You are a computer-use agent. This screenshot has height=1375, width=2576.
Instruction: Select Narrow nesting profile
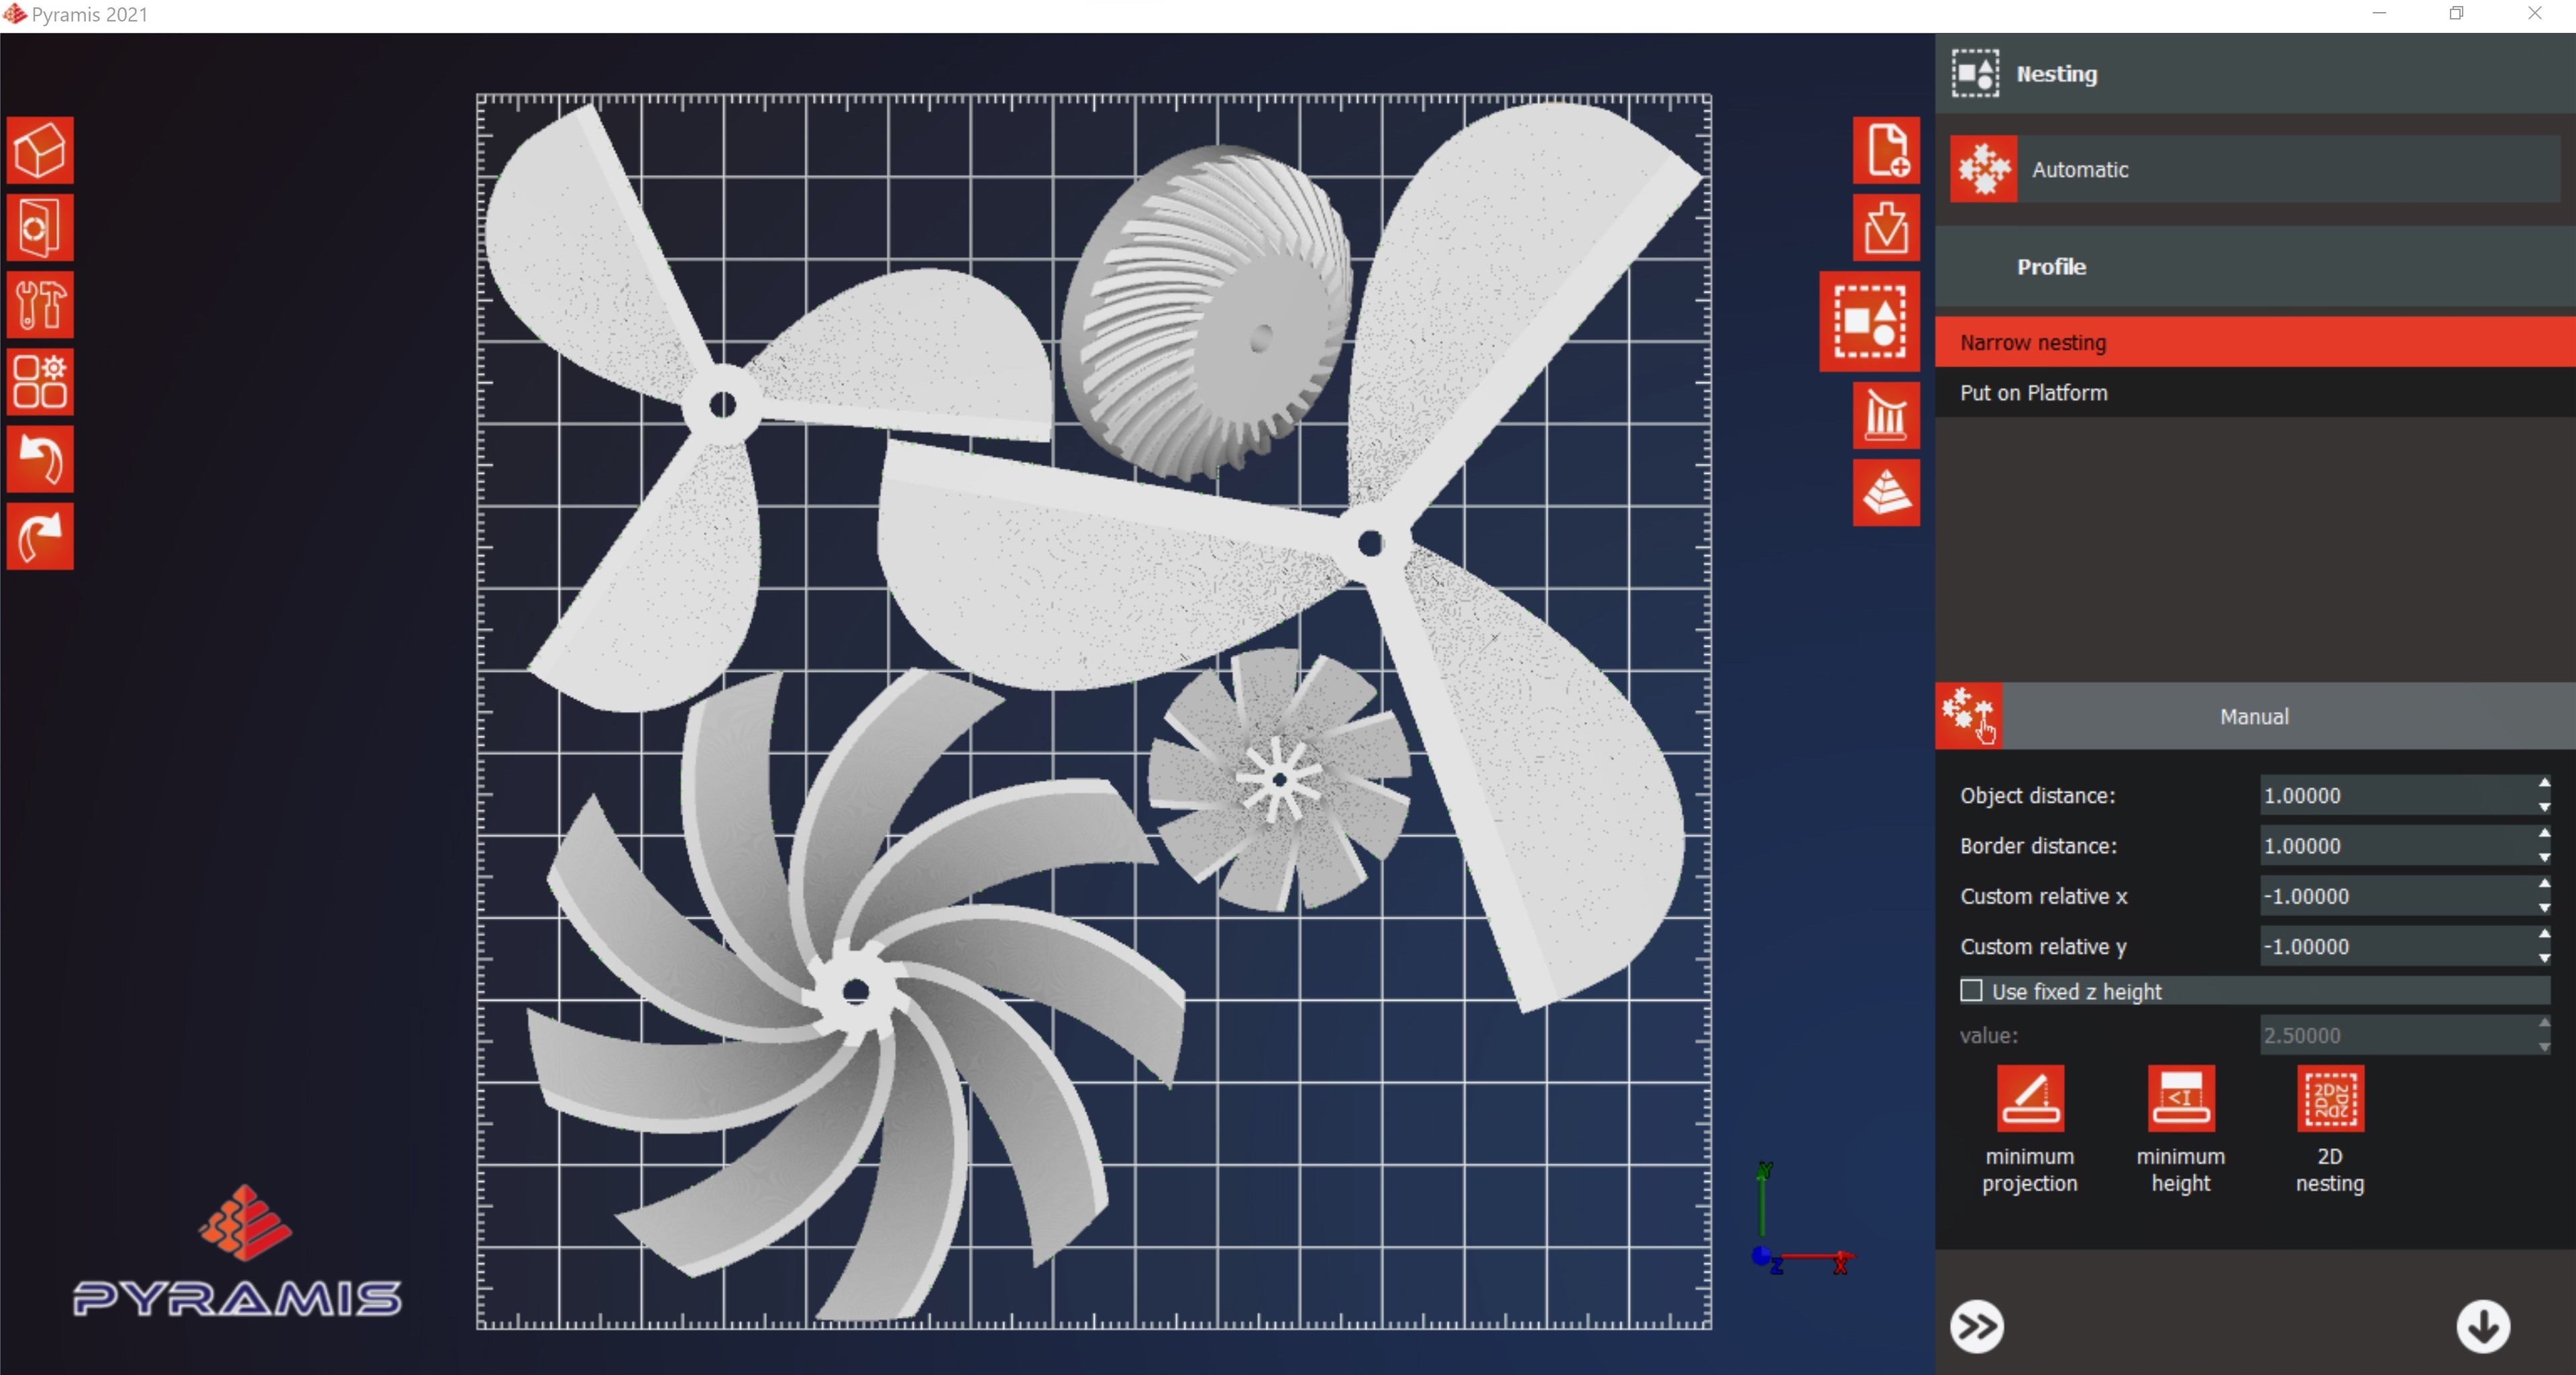coord(2255,342)
